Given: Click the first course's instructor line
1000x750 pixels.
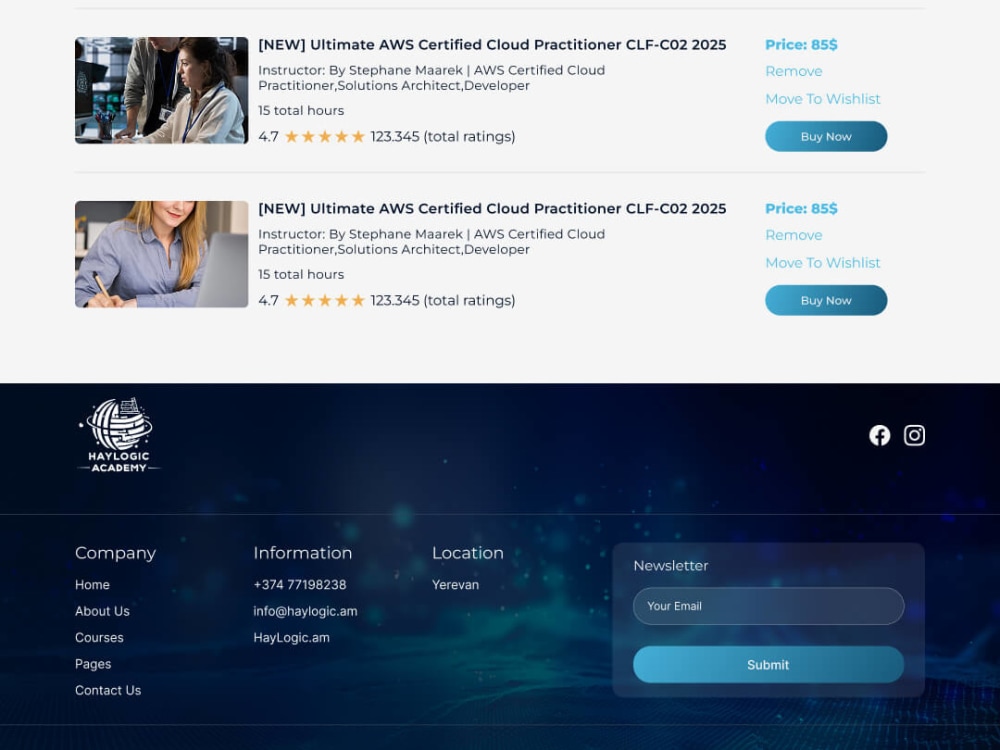Looking at the screenshot, I should click(x=432, y=78).
